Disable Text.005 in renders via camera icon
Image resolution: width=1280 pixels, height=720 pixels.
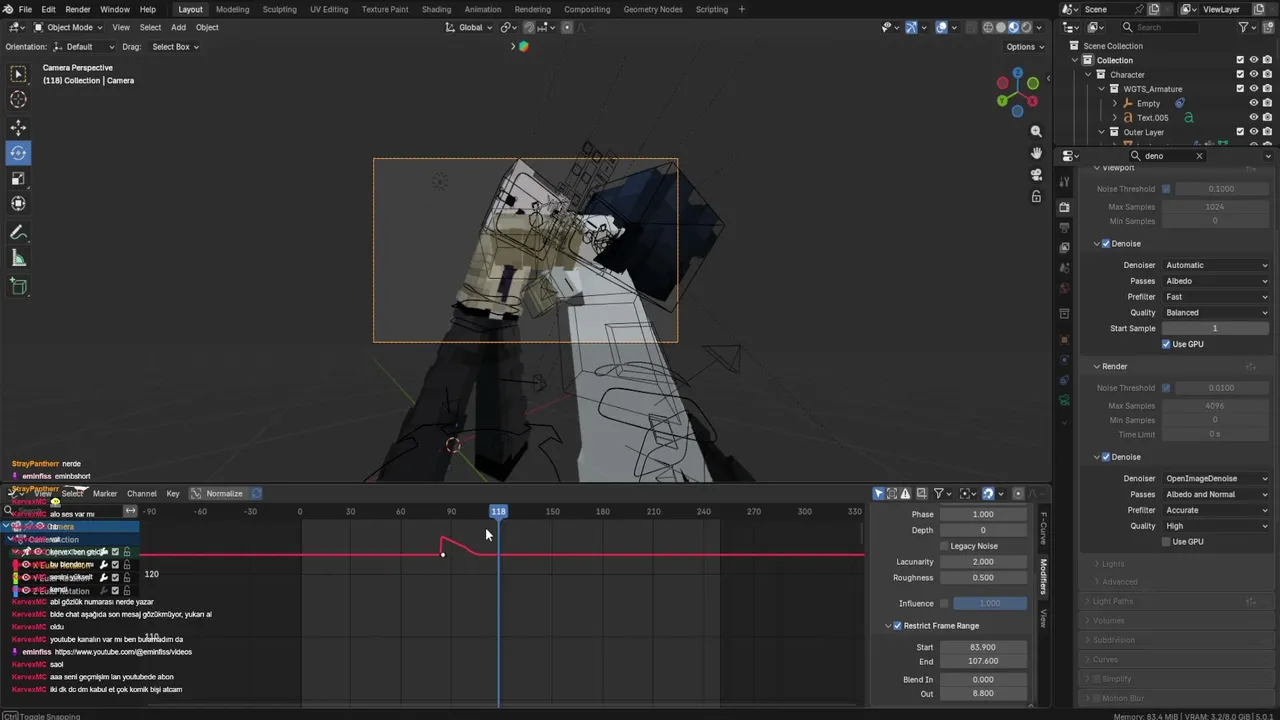coord(1268,117)
